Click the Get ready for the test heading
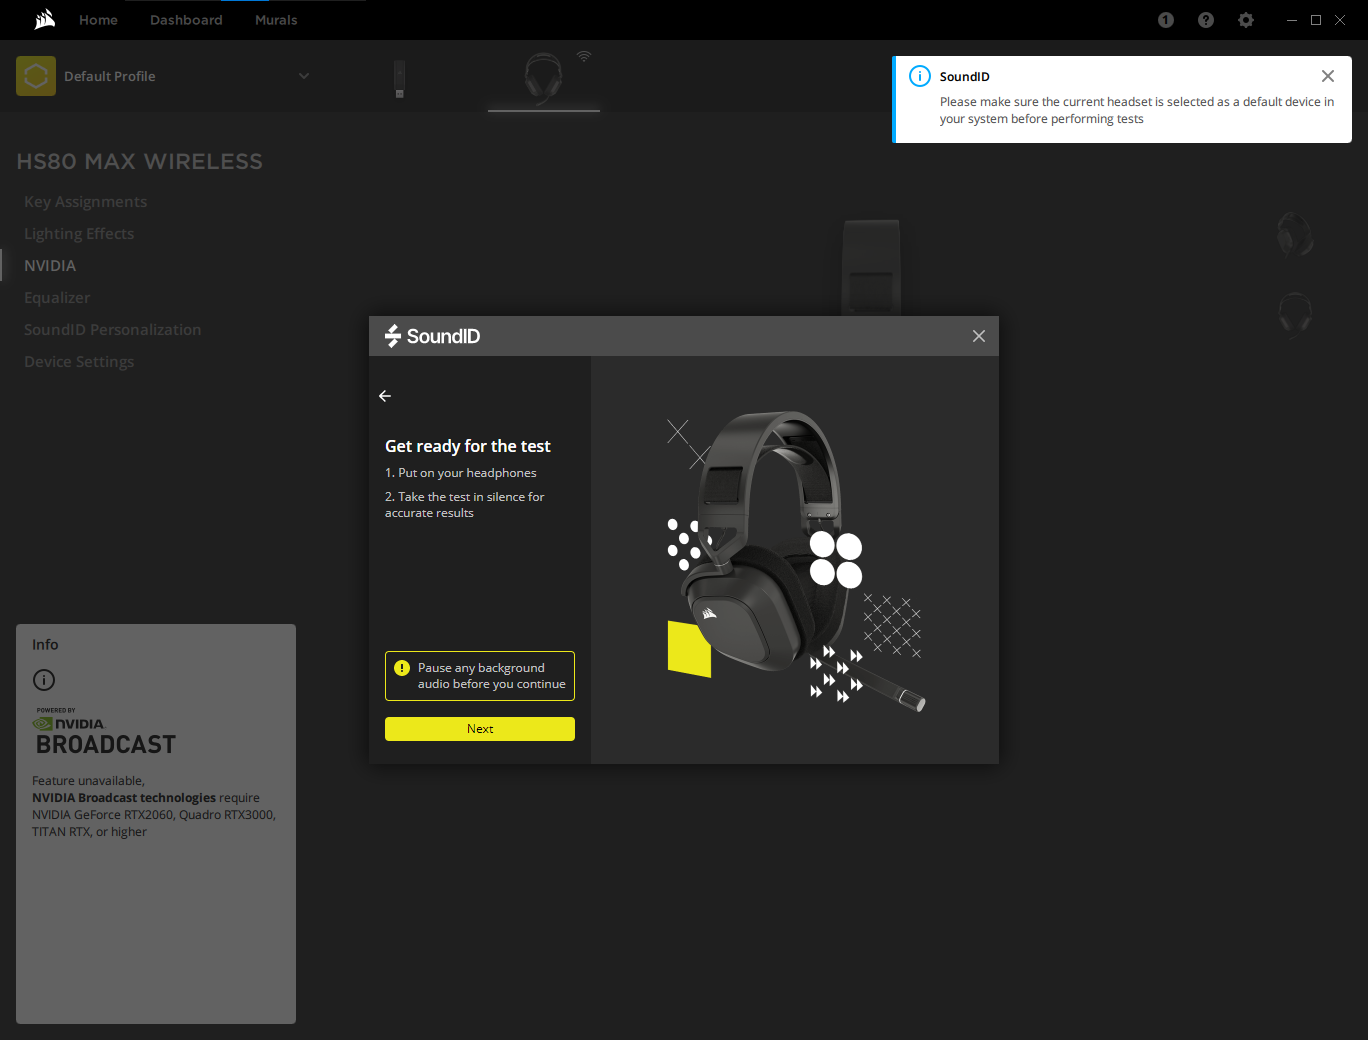The image size is (1368, 1040). 468,446
